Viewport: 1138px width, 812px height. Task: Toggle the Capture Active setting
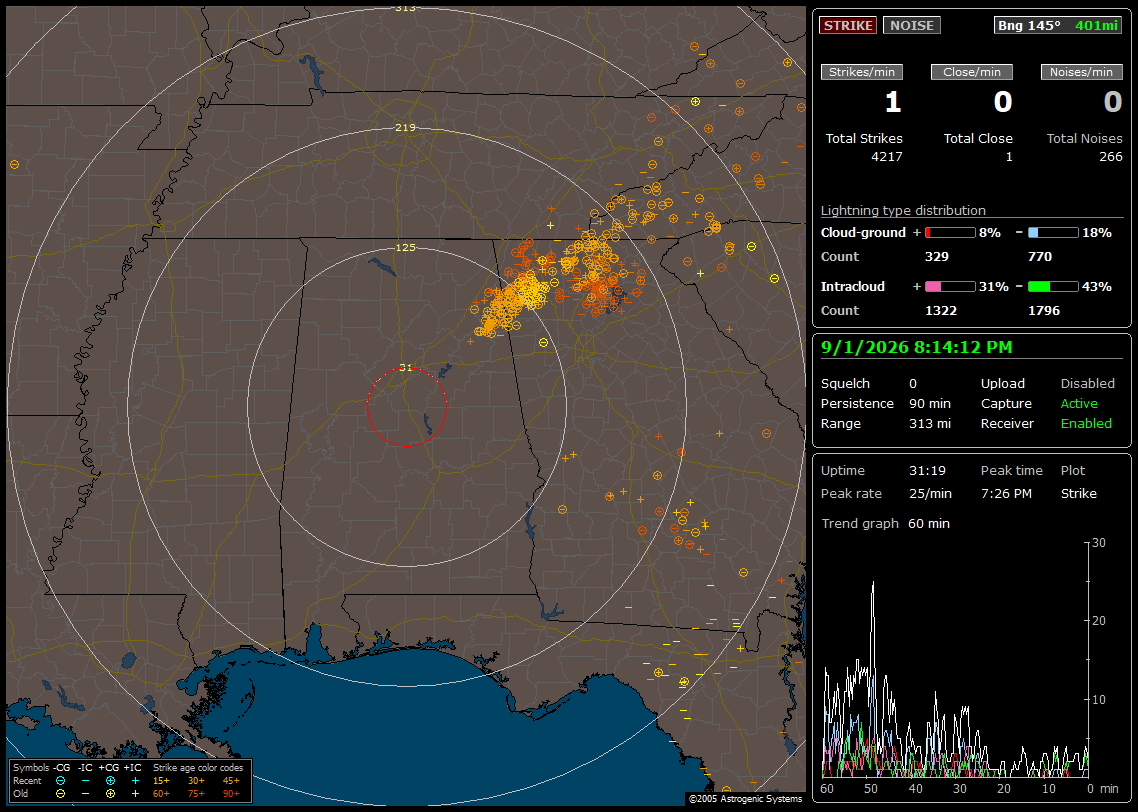pyautogui.click(x=1078, y=403)
